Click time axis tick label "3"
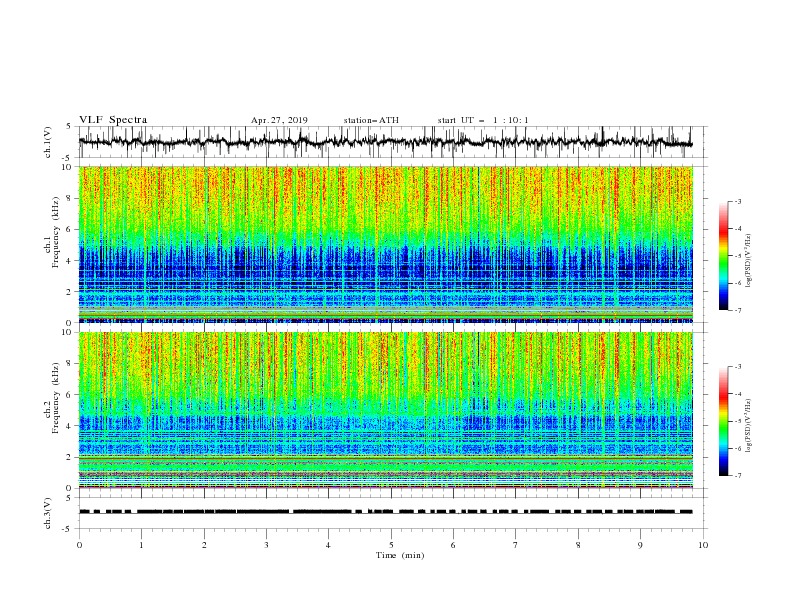This screenshot has width=792, height=612. (266, 545)
